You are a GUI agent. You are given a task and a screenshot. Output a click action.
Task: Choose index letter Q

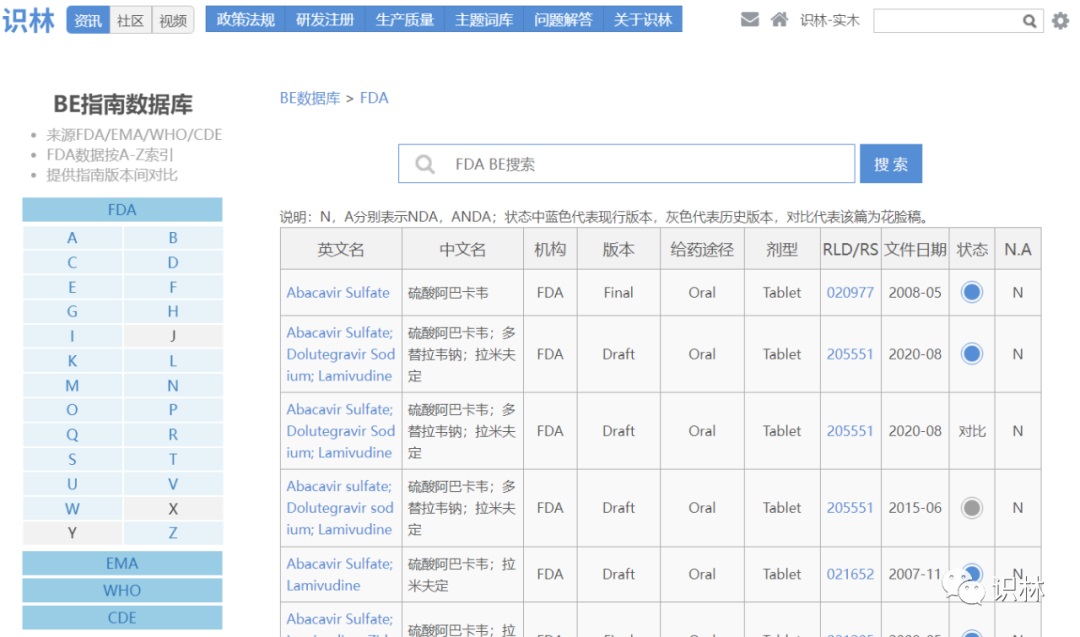(x=72, y=435)
